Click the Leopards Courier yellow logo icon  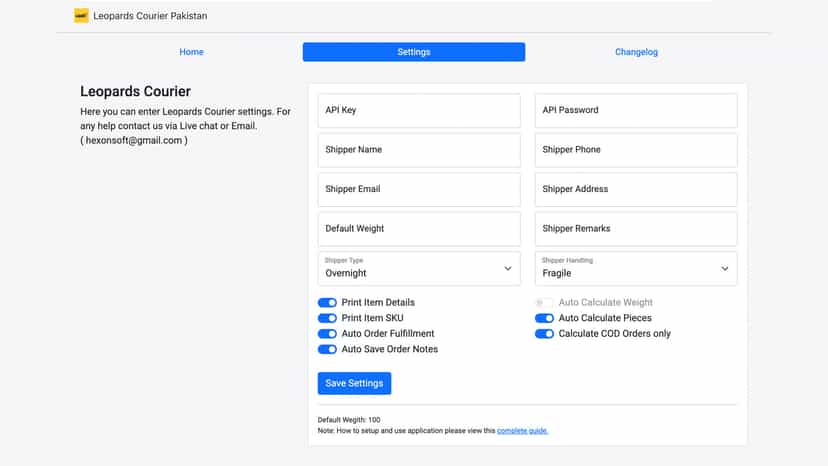[x=81, y=16]
